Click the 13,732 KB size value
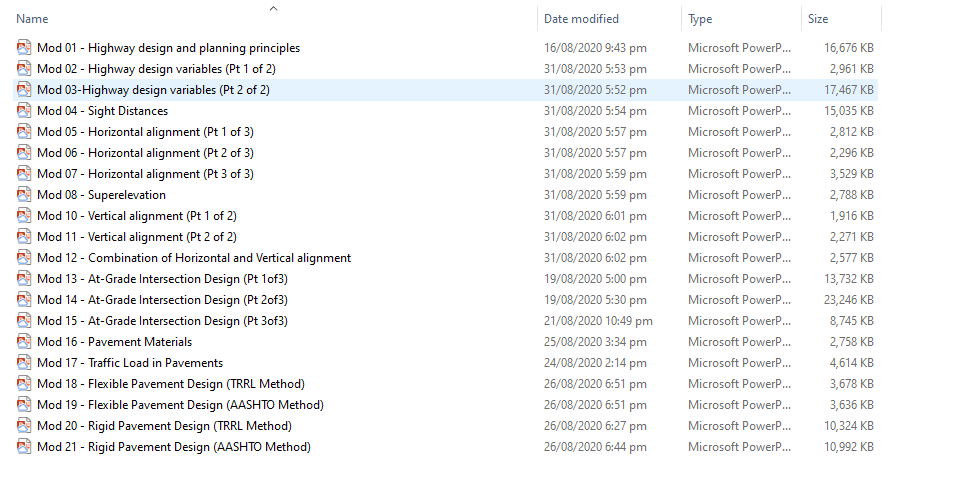Screen dimensions: 956x502 pos(849,279)
